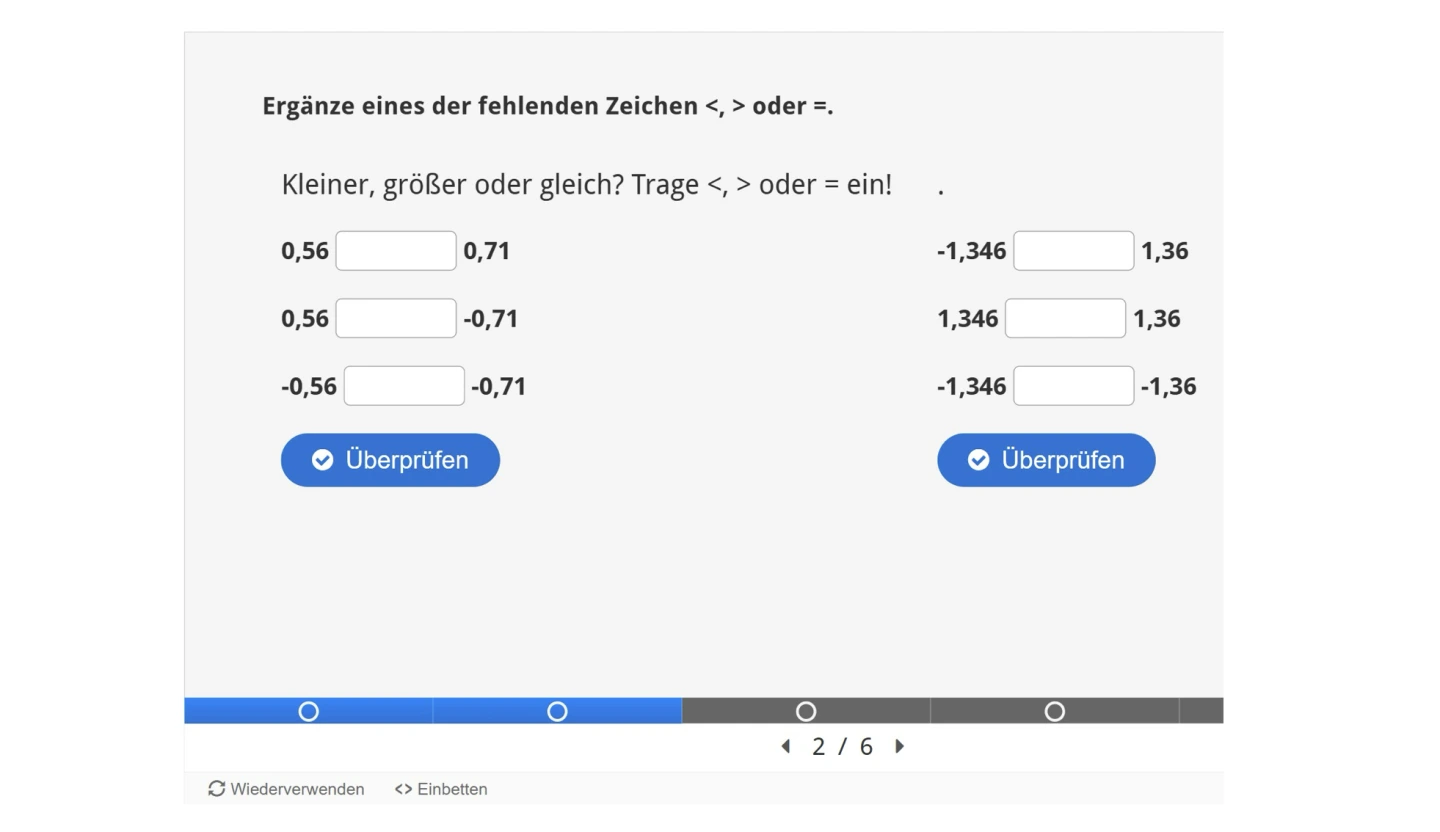Screen dimensions: 1440x832
Task: Jump to first slide progress circle
Action: click(x=308, y=711)
